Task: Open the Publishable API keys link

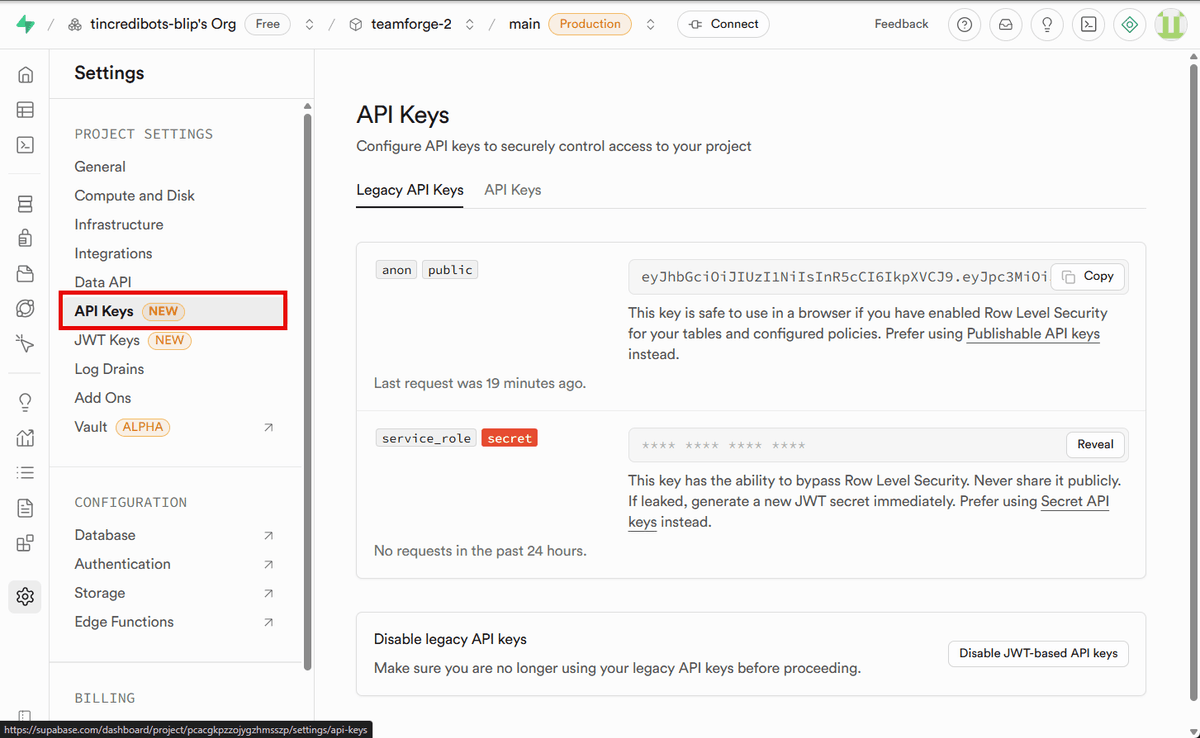Action: pyautogui.click(x=1032, y=333)
